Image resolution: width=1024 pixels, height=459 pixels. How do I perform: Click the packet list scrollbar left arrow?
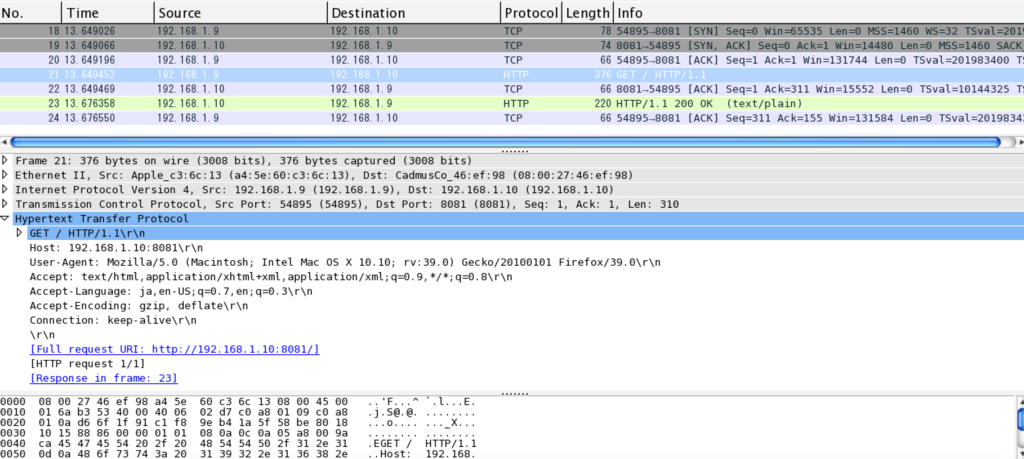pyautogui.click(x=5, y=142)
